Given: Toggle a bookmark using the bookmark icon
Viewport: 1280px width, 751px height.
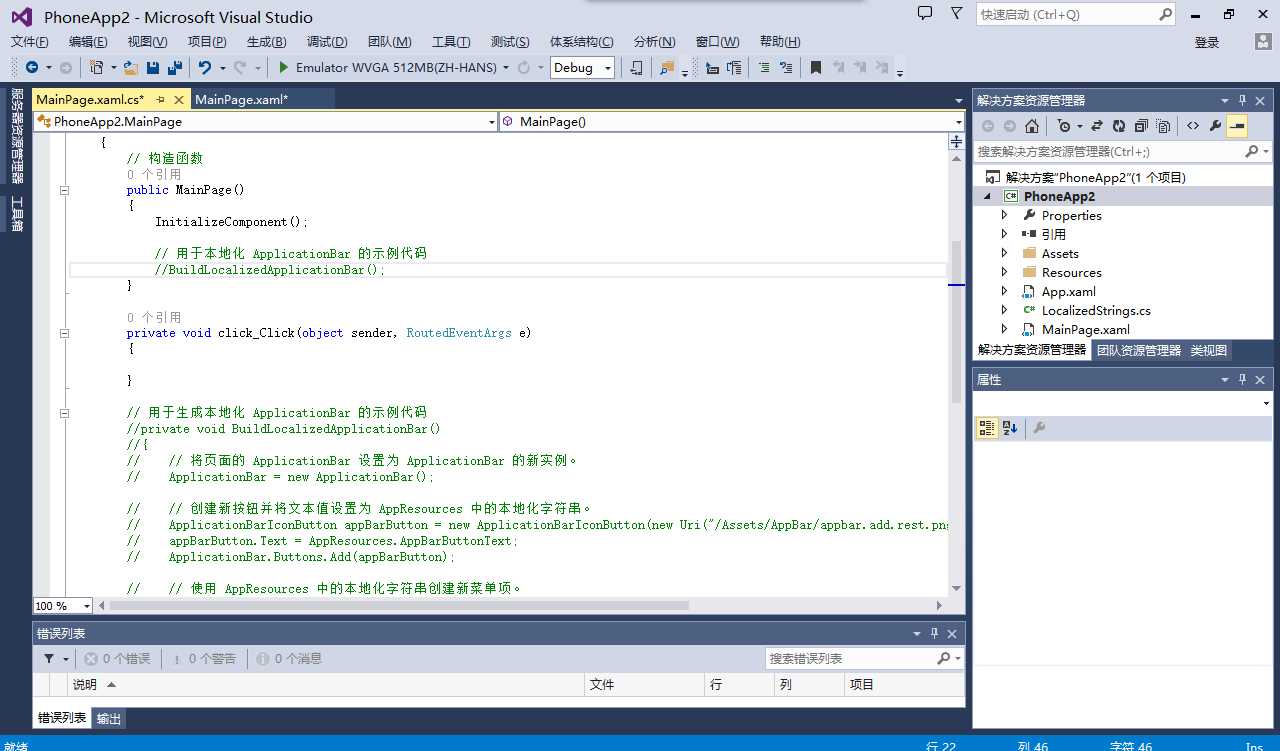Looking at the screenshot, I should [816, 67].
